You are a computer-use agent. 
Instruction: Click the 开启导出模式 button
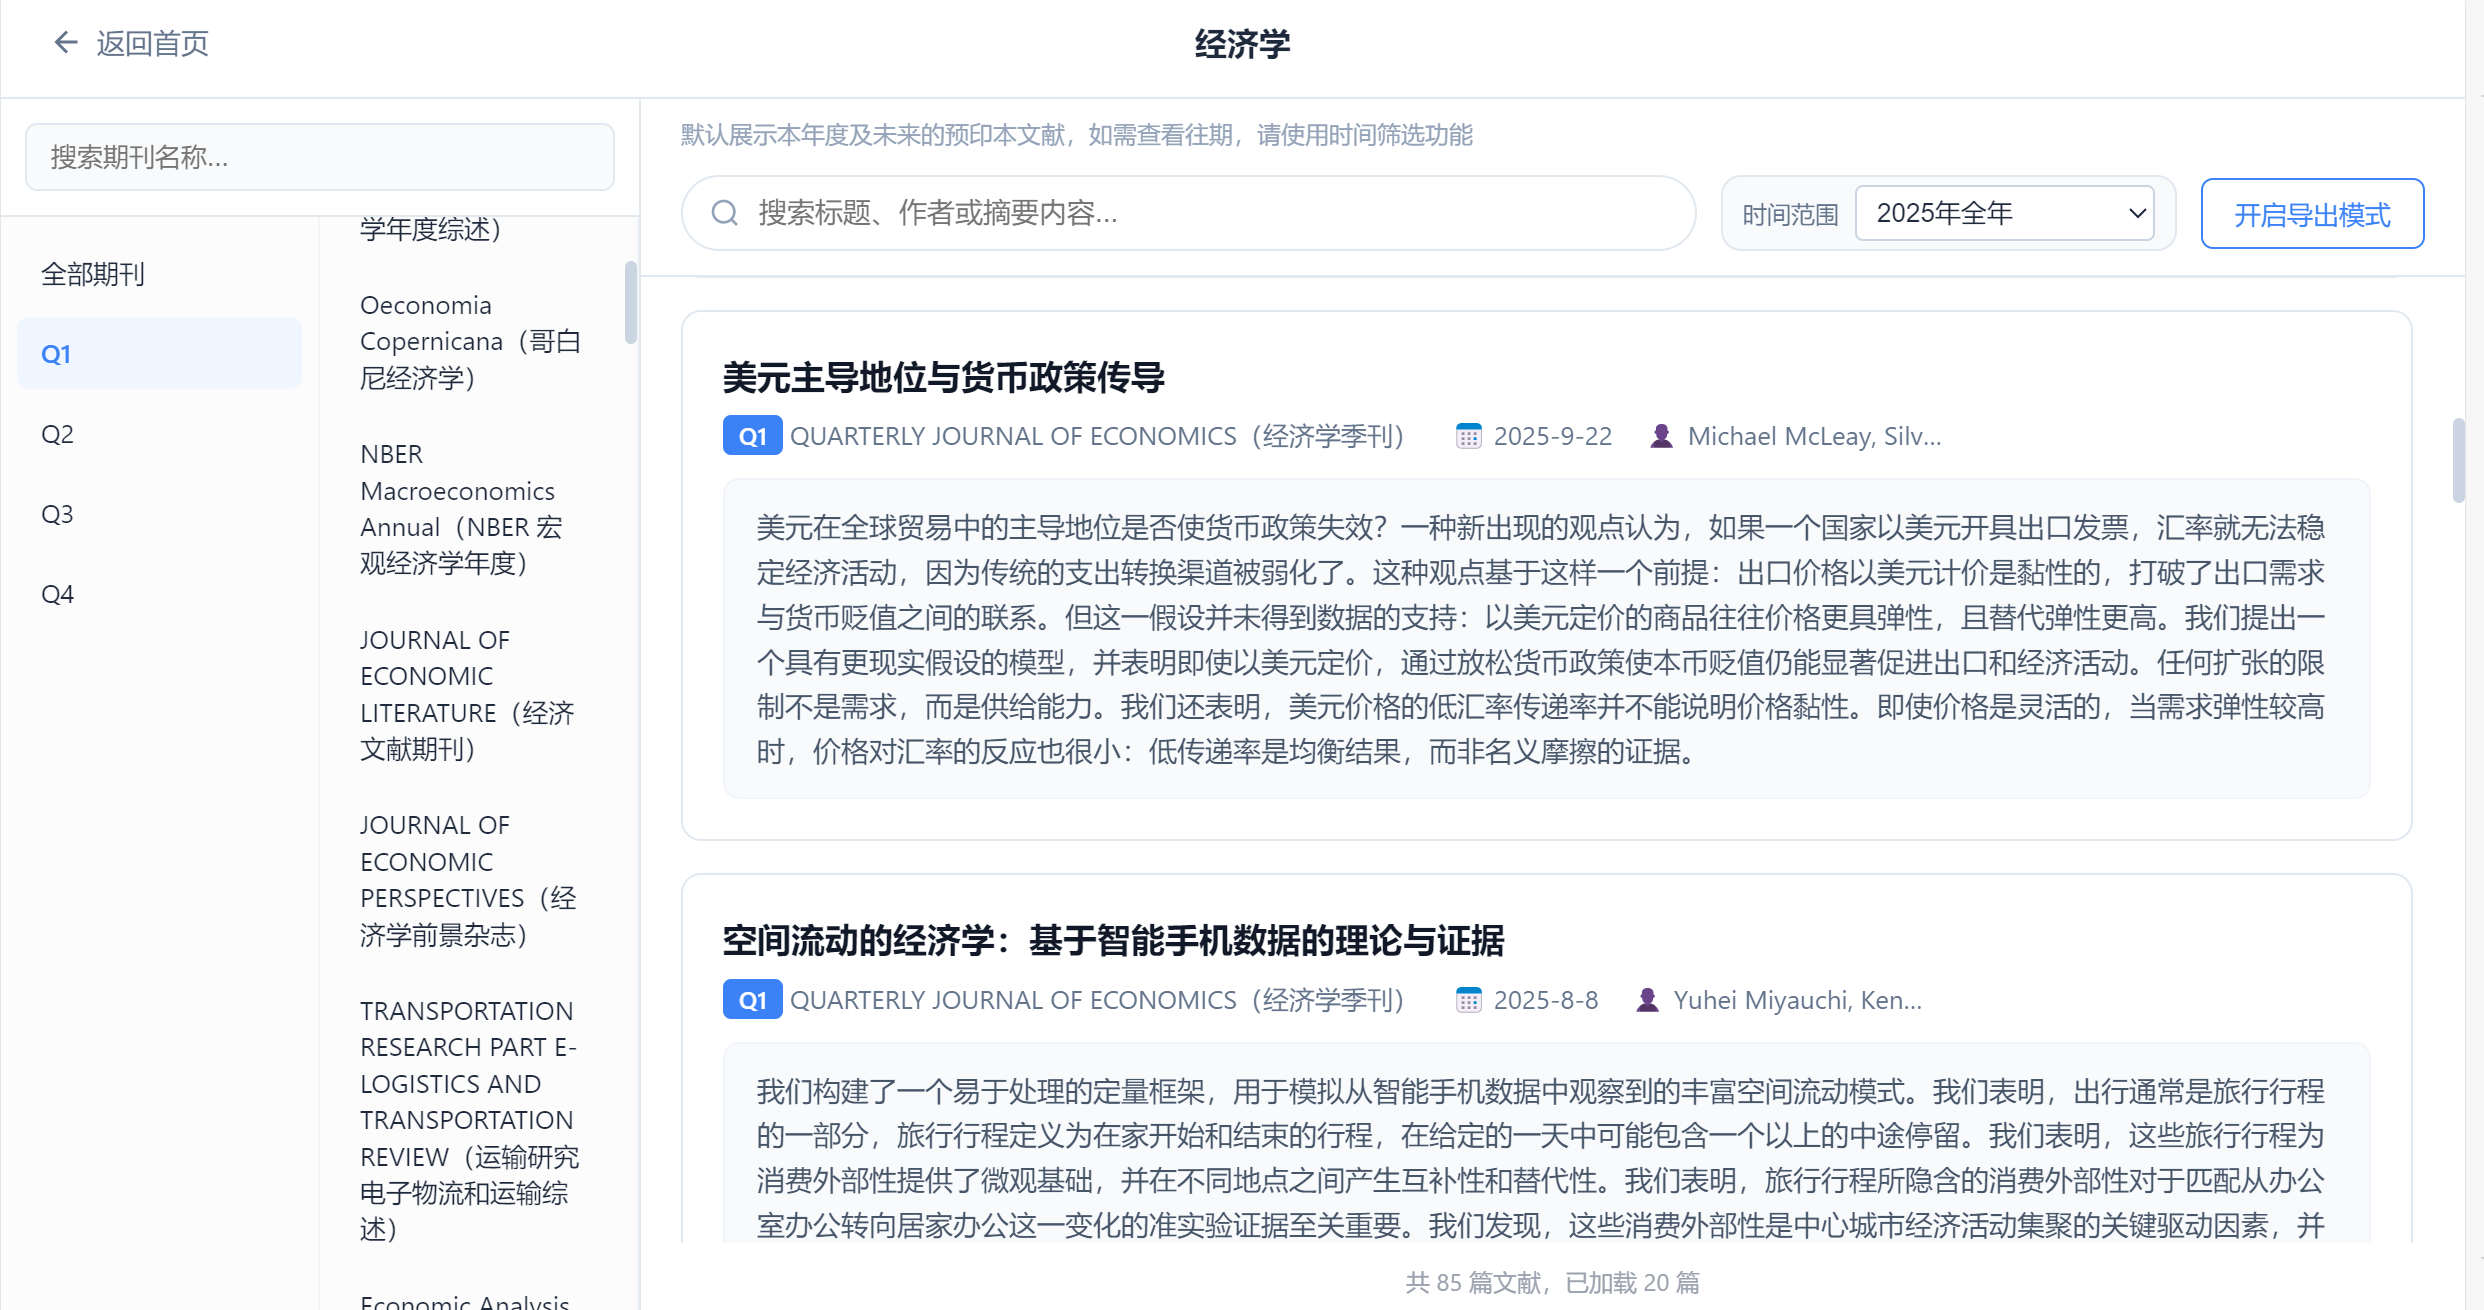pyautogui.click(x=2312, y=214)
